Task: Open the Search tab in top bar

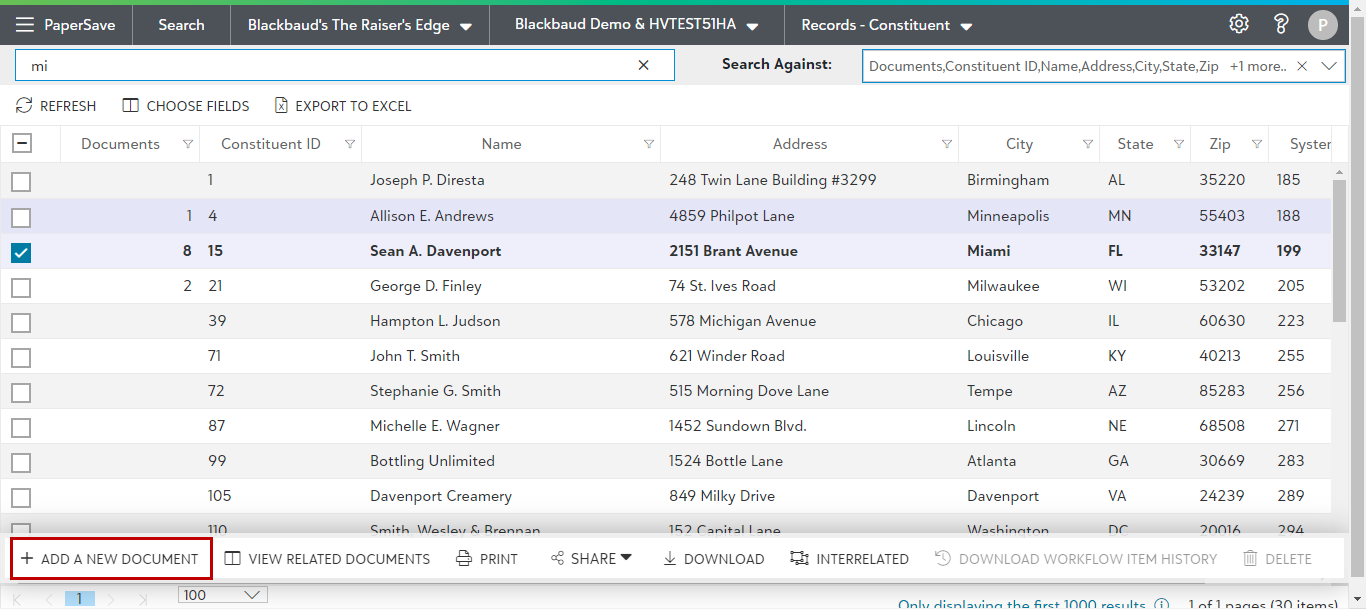Action: click(181, 25)
